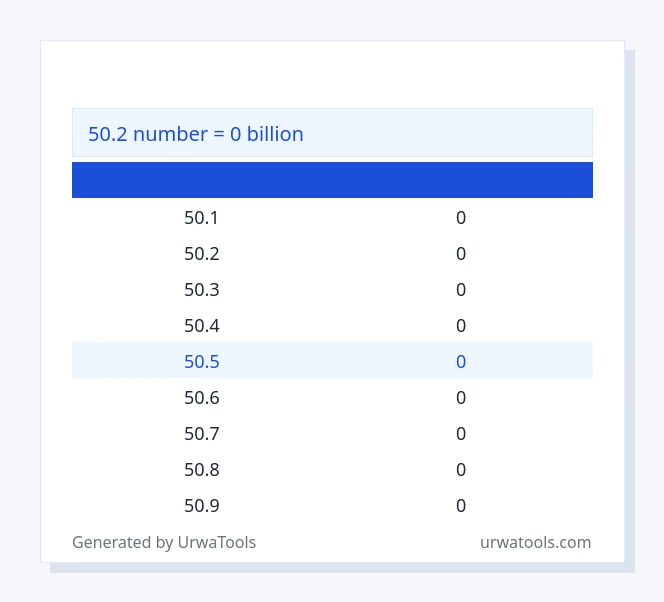Select the 50.1 row label
The height and width of the screenshot is (602, 664).
(x=201, y=218)
